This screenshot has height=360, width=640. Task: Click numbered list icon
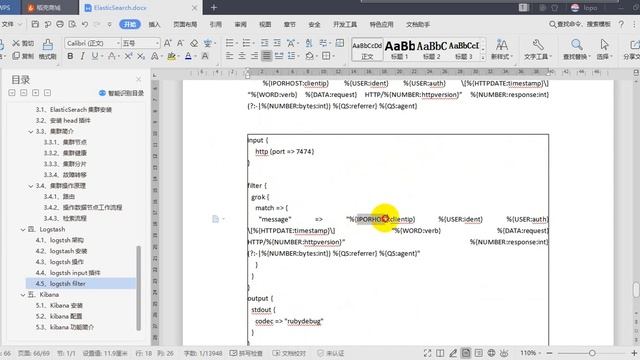pos(247,43)
